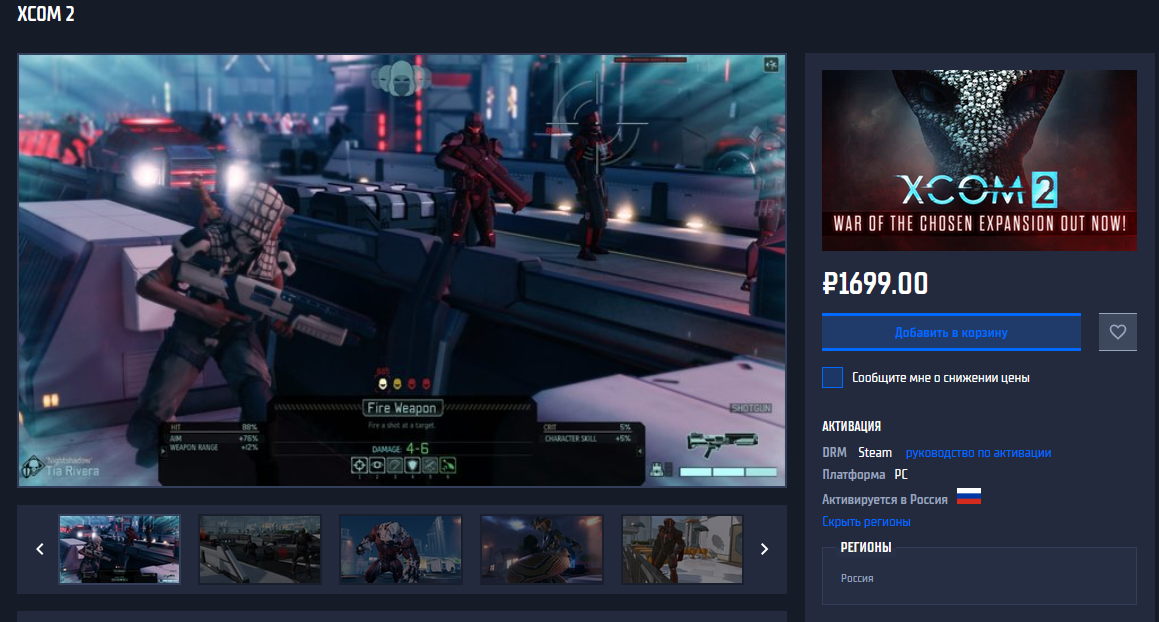Select the third thumbnail with red alien
Viewport: 1159px width, 622px height.
pyautogui.click(x=401, y=550)
